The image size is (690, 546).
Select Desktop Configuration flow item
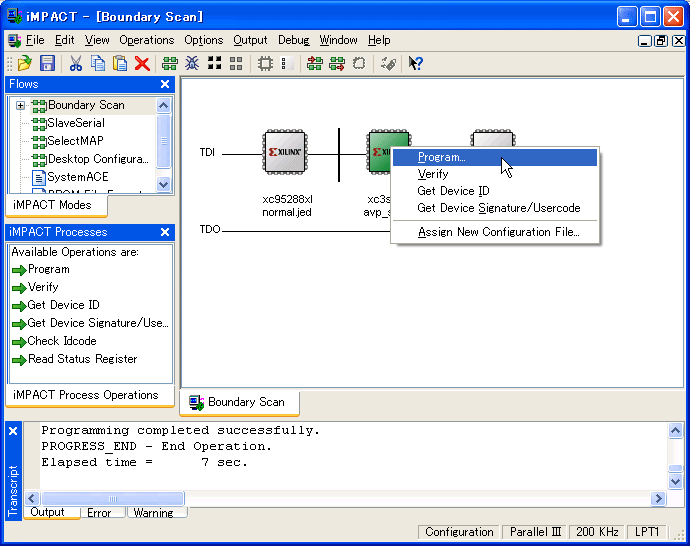pyautogui.click(x=98, y=159)
